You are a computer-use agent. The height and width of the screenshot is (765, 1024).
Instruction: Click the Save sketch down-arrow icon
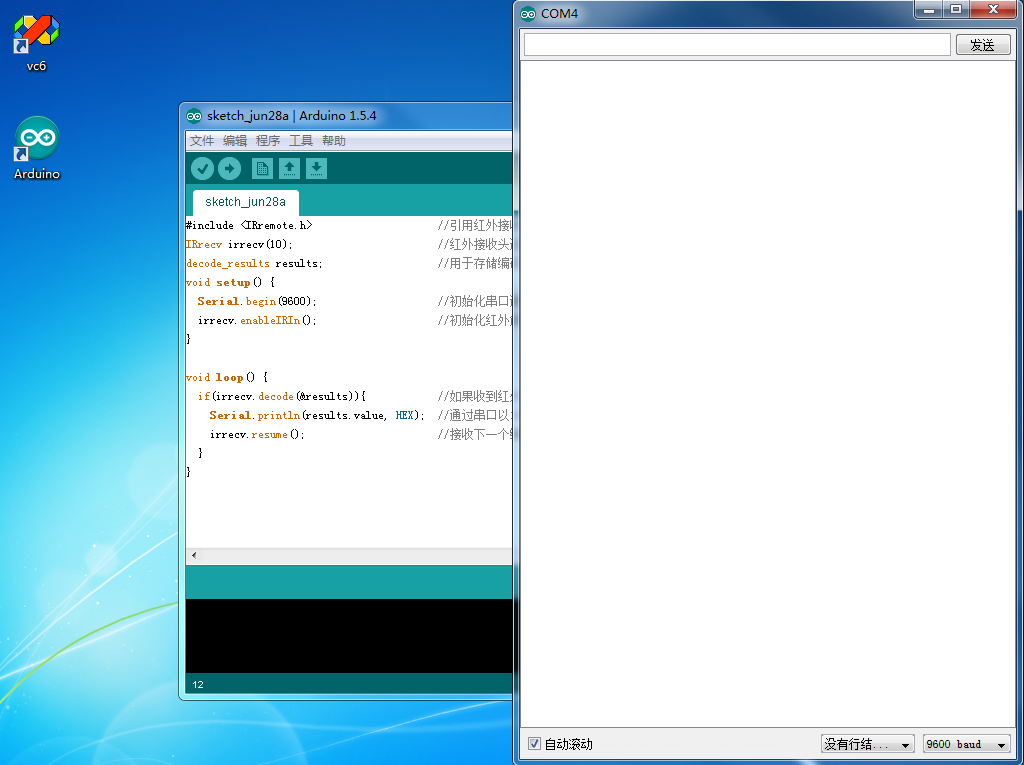pos(316,169)
